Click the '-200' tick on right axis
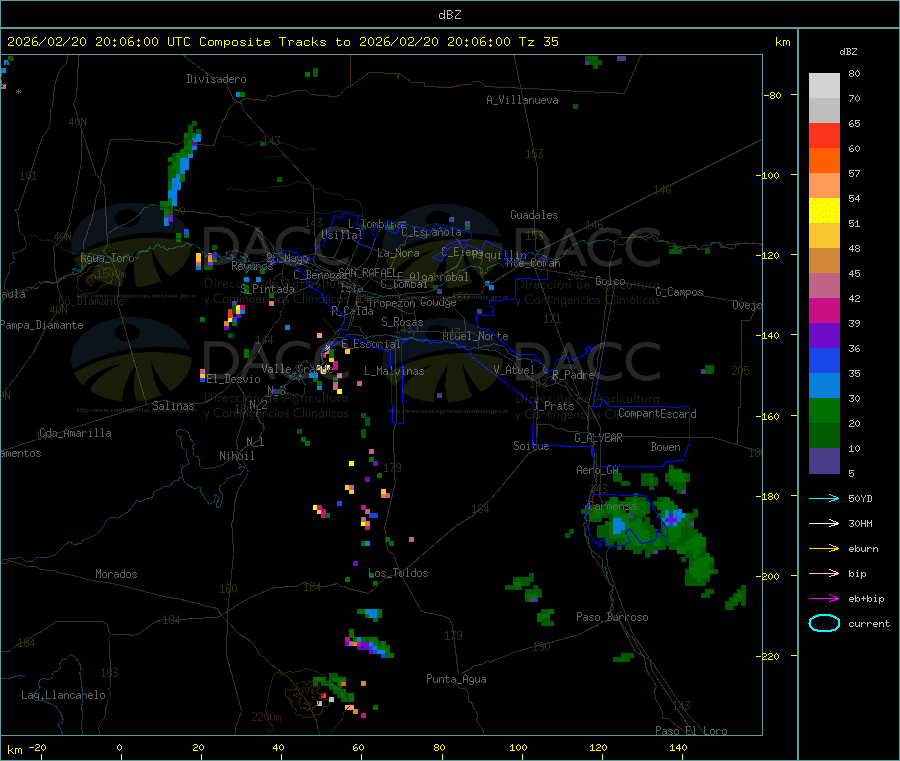Image resolution: width=900 pixels, height=761 pixels. [770, 576]
